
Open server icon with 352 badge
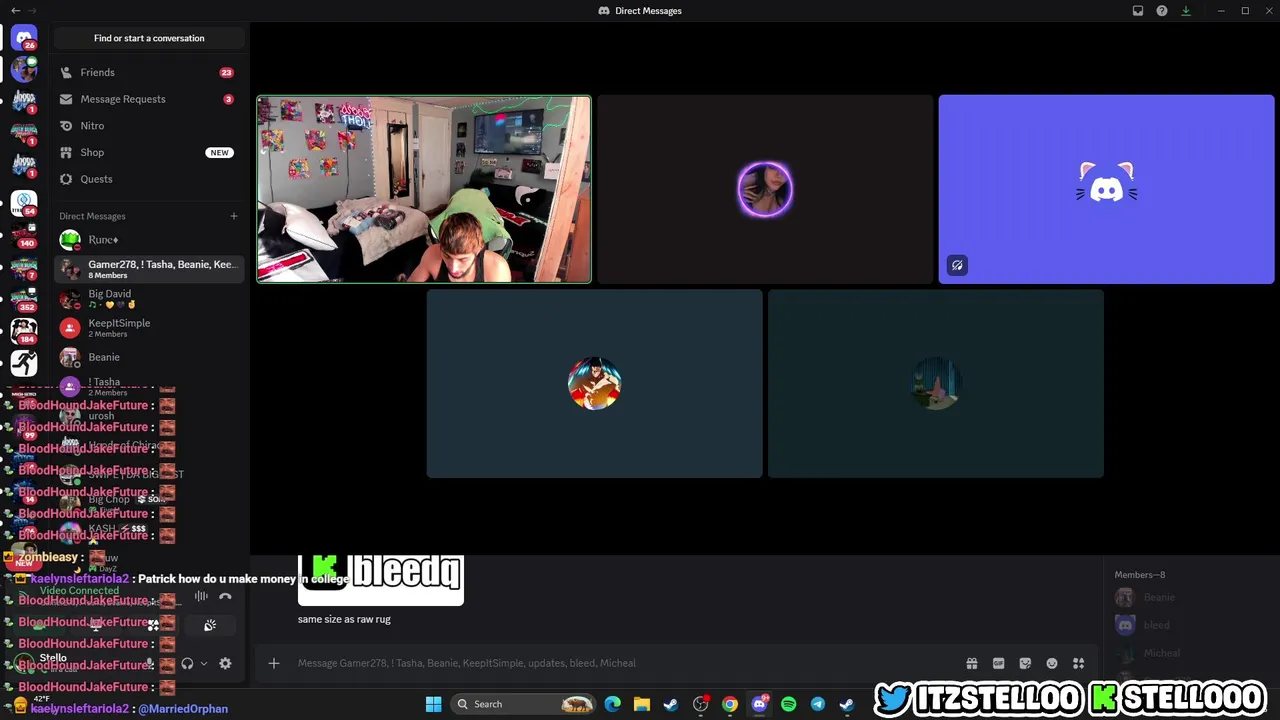tap(24, 299)
